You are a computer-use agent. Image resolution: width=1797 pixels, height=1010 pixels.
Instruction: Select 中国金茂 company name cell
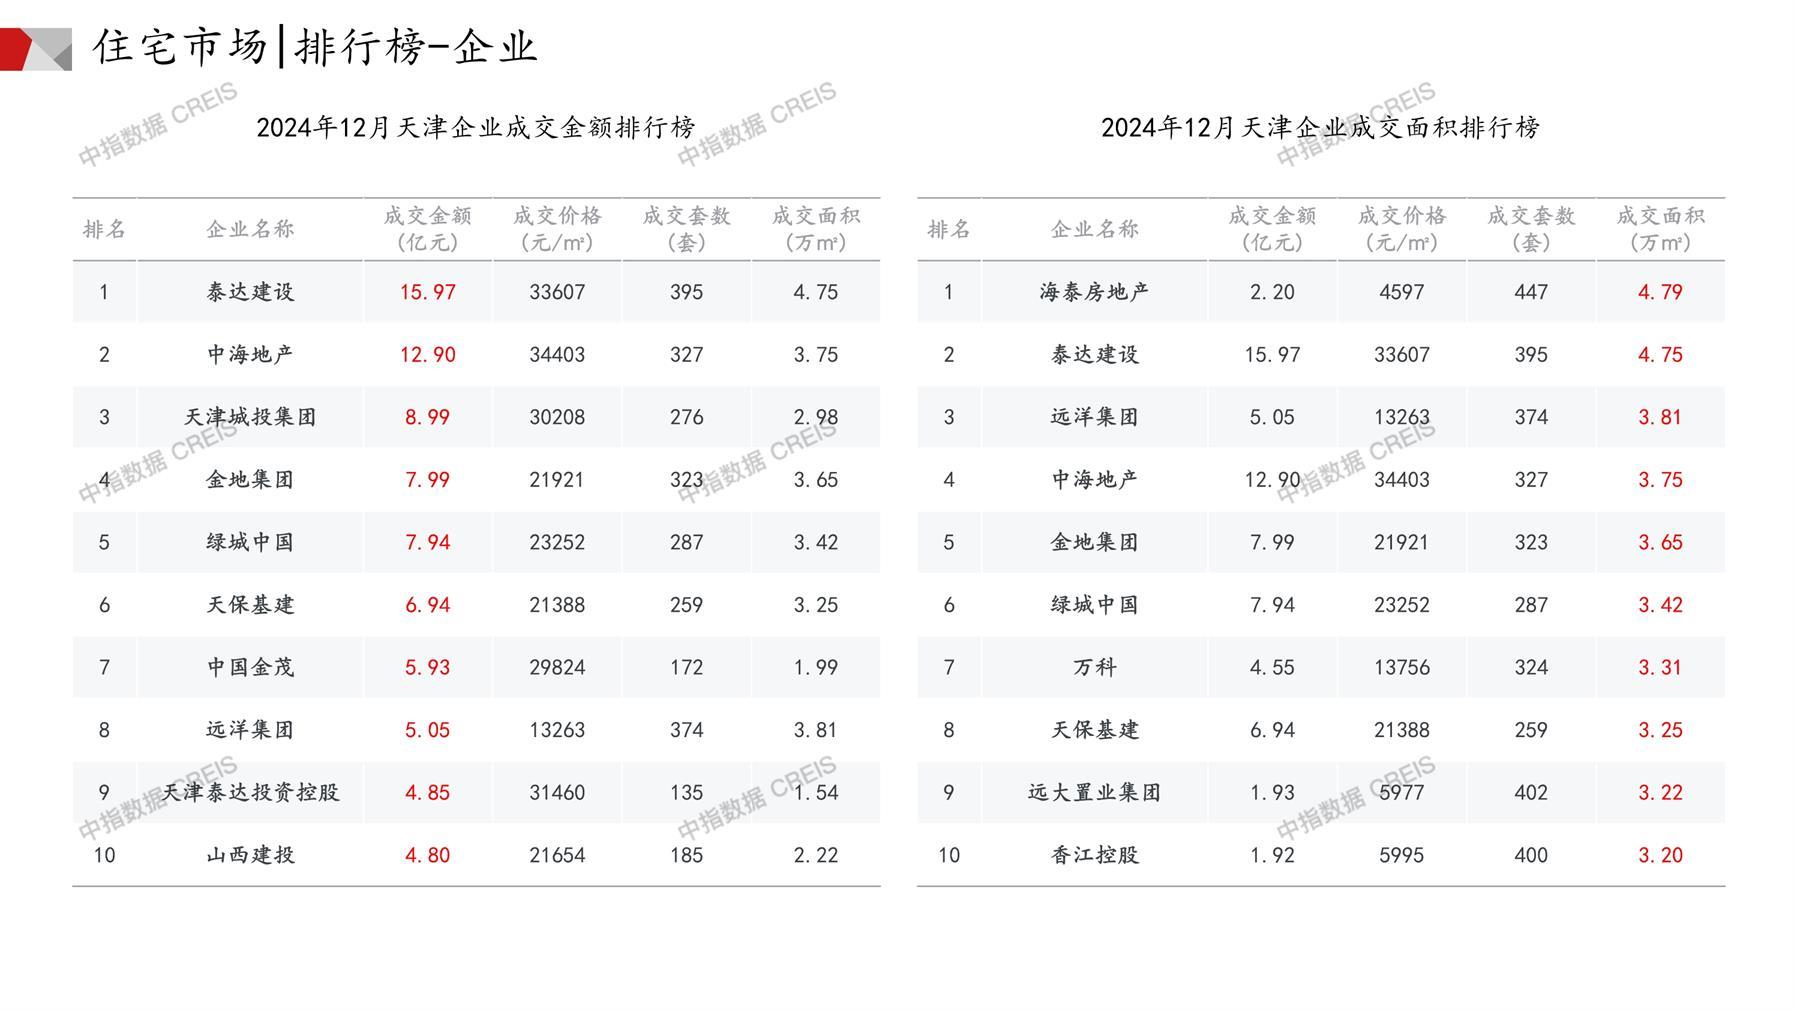point(250,667)
